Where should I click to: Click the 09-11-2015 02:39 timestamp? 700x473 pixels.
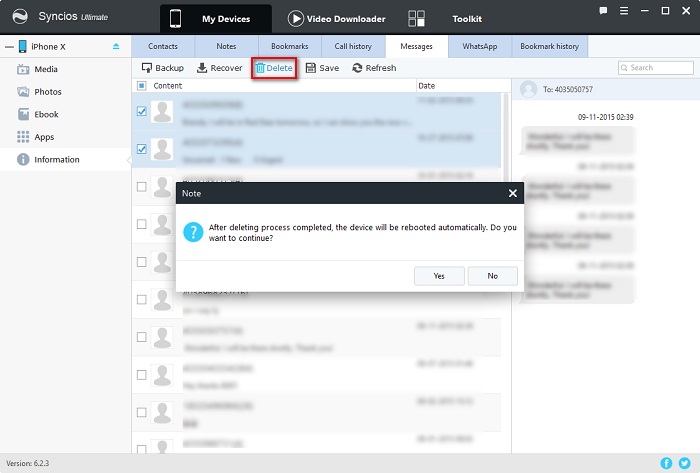click(605, 117)
